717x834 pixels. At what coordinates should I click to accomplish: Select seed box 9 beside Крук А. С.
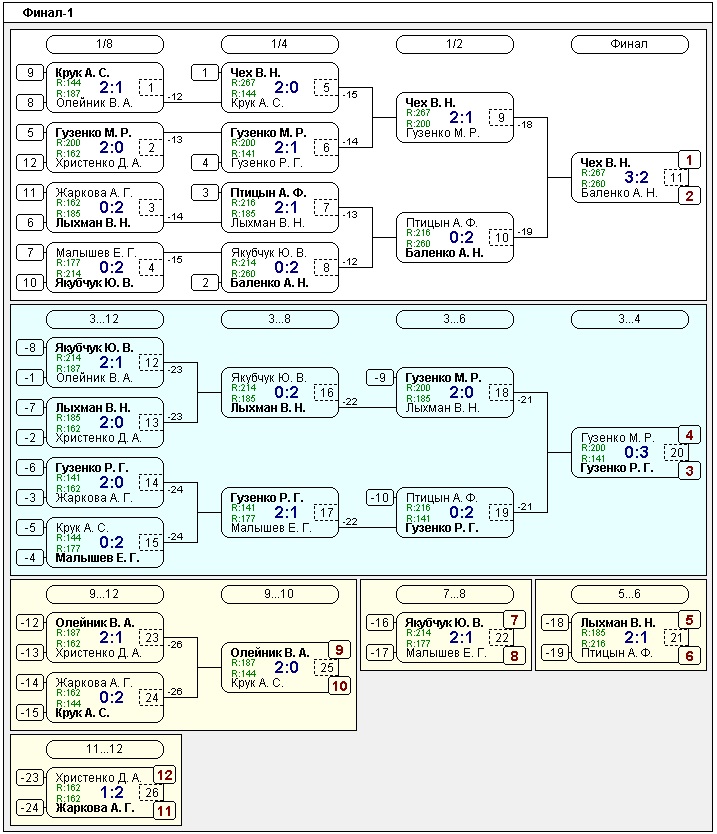[30, 72]
